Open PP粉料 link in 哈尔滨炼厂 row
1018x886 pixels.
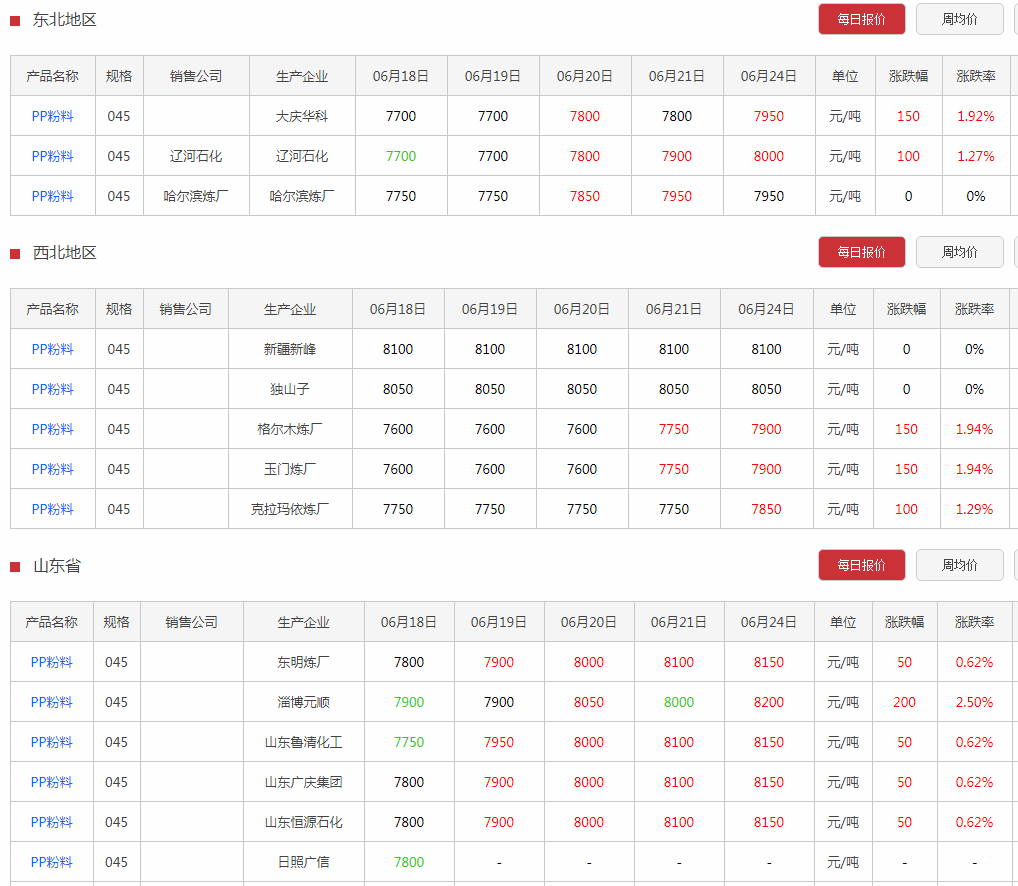[53, 196]
